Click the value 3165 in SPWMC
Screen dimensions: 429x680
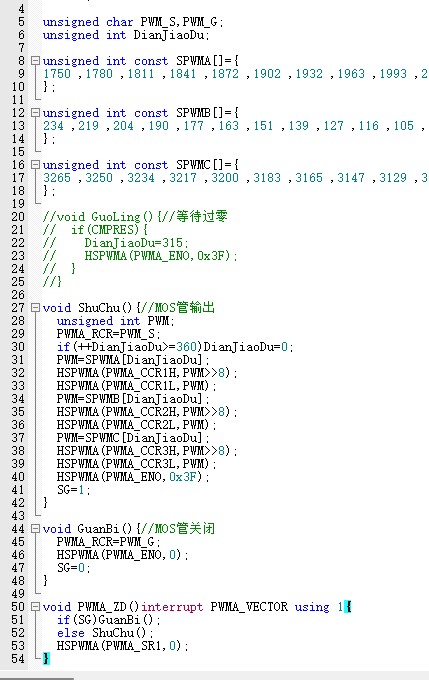[309, 178]
